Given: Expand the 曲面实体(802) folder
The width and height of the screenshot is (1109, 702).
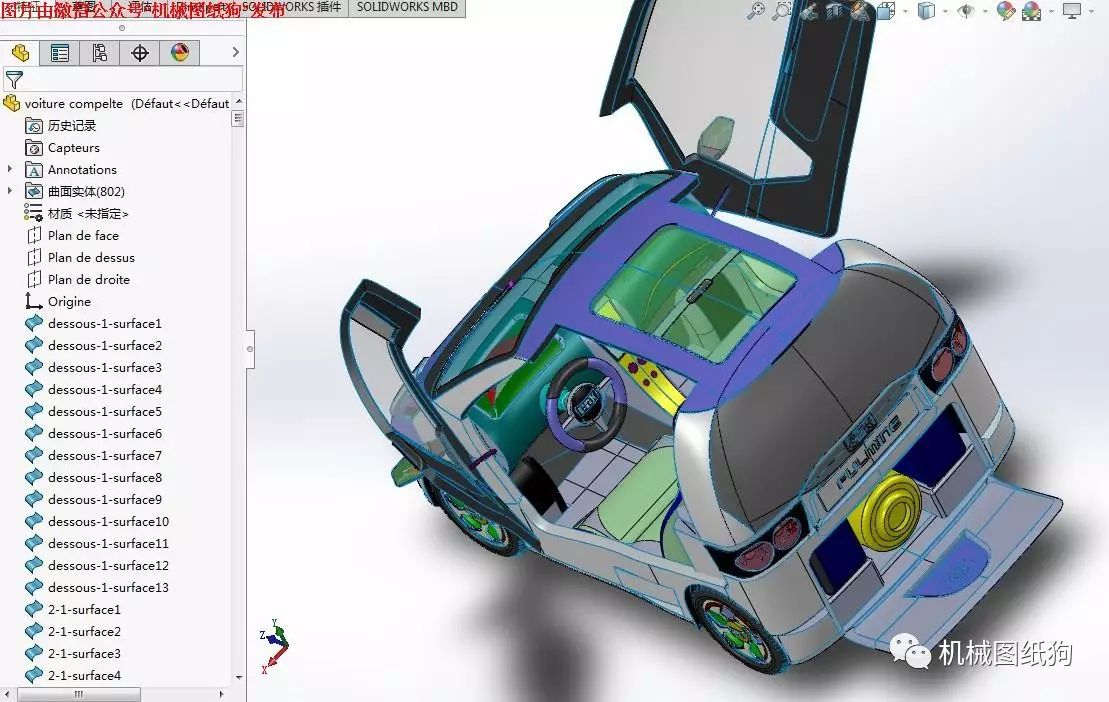Looking at the screenshot, I should pyautogui.click(x=10, y=192).
